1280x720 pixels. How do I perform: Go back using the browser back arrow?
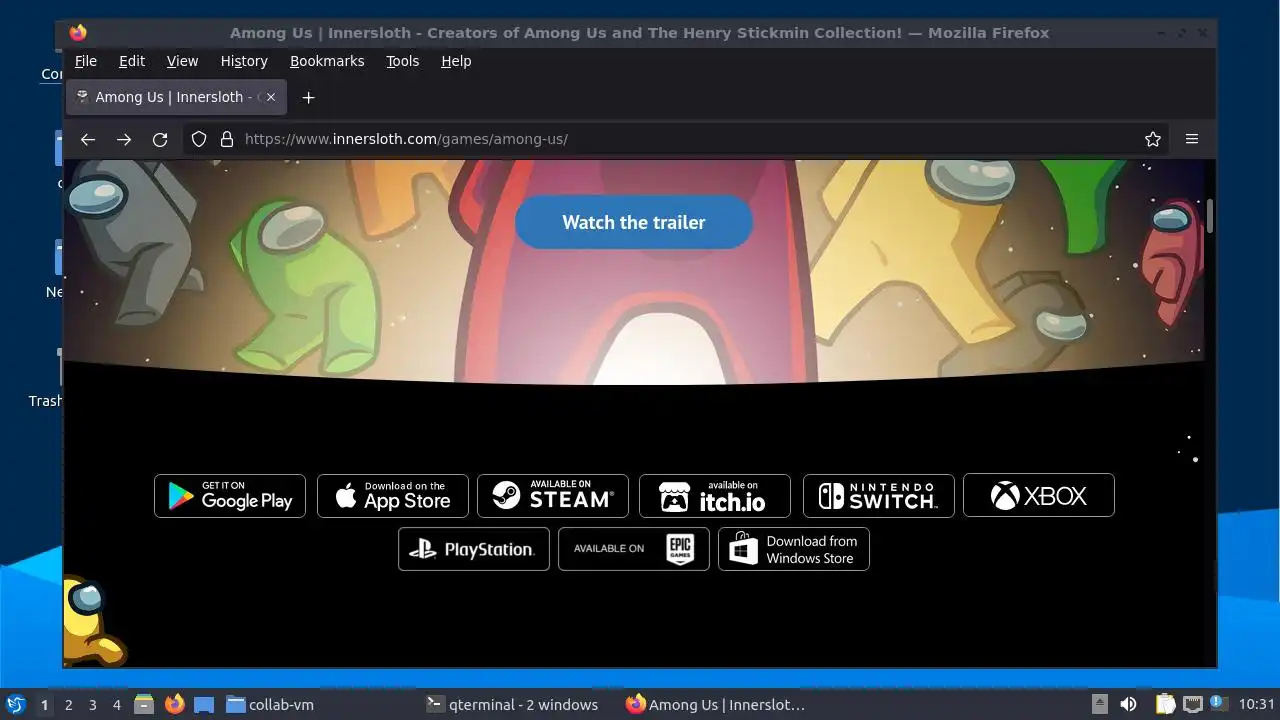(x=88, y=139)
